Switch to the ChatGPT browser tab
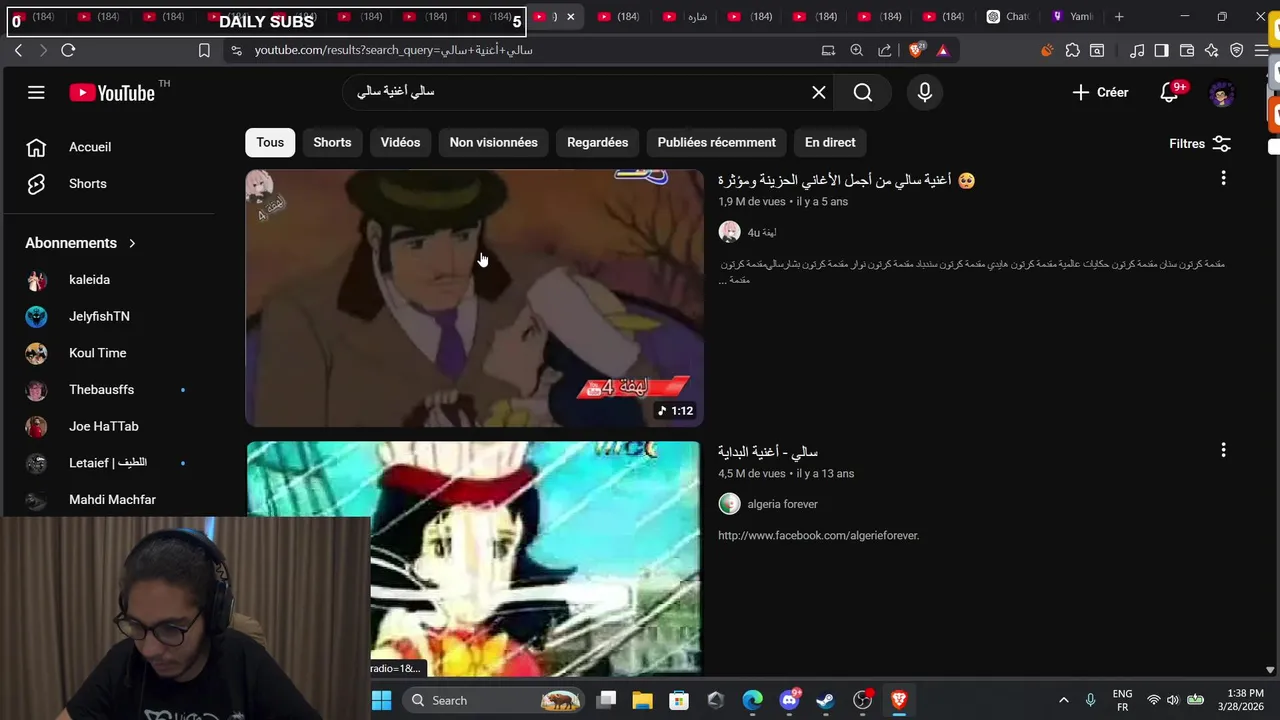Image resolution: width=1280 pixels, height=720 pixels. pos(1009,16)
